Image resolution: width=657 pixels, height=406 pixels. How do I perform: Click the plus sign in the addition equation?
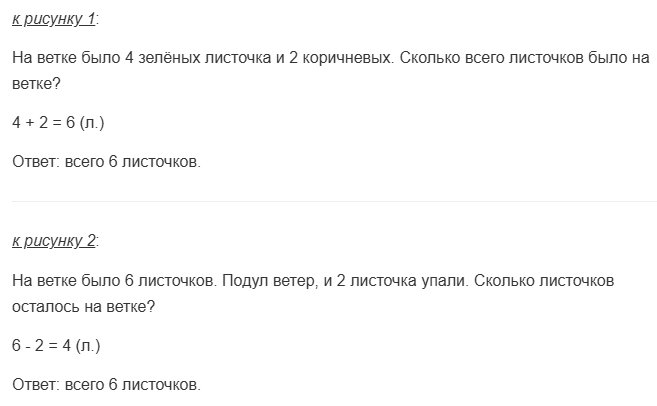click(x=33, y=122)
